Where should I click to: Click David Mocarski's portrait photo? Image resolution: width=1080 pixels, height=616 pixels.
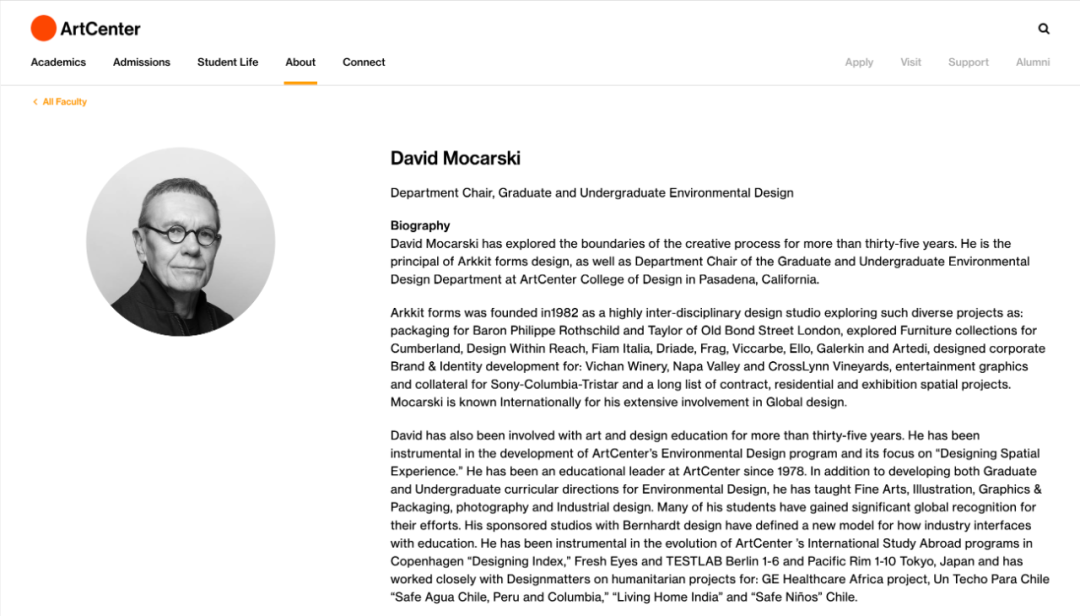pyautogui.click(x=180, y=242)
